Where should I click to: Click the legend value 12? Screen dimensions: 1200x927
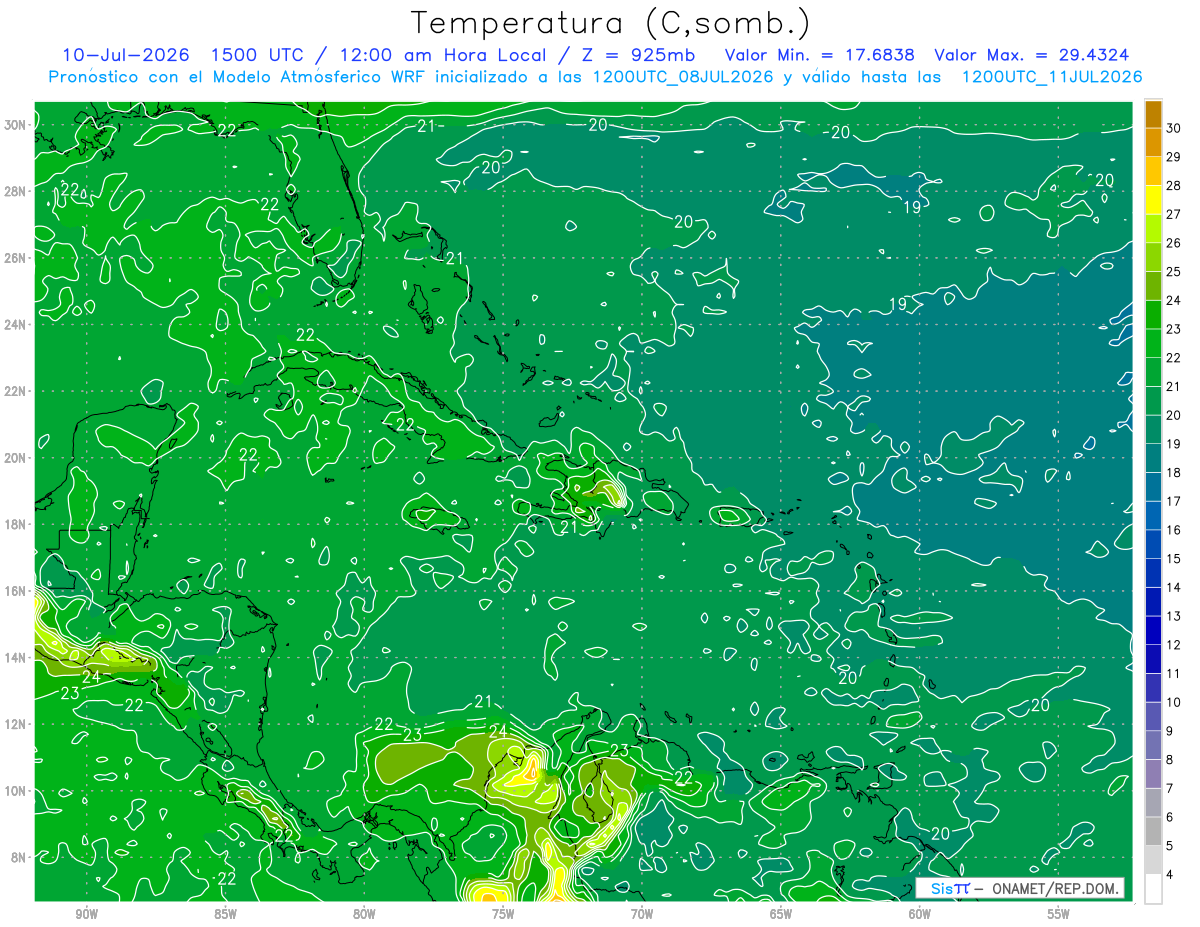click(x=1173, y=644)
